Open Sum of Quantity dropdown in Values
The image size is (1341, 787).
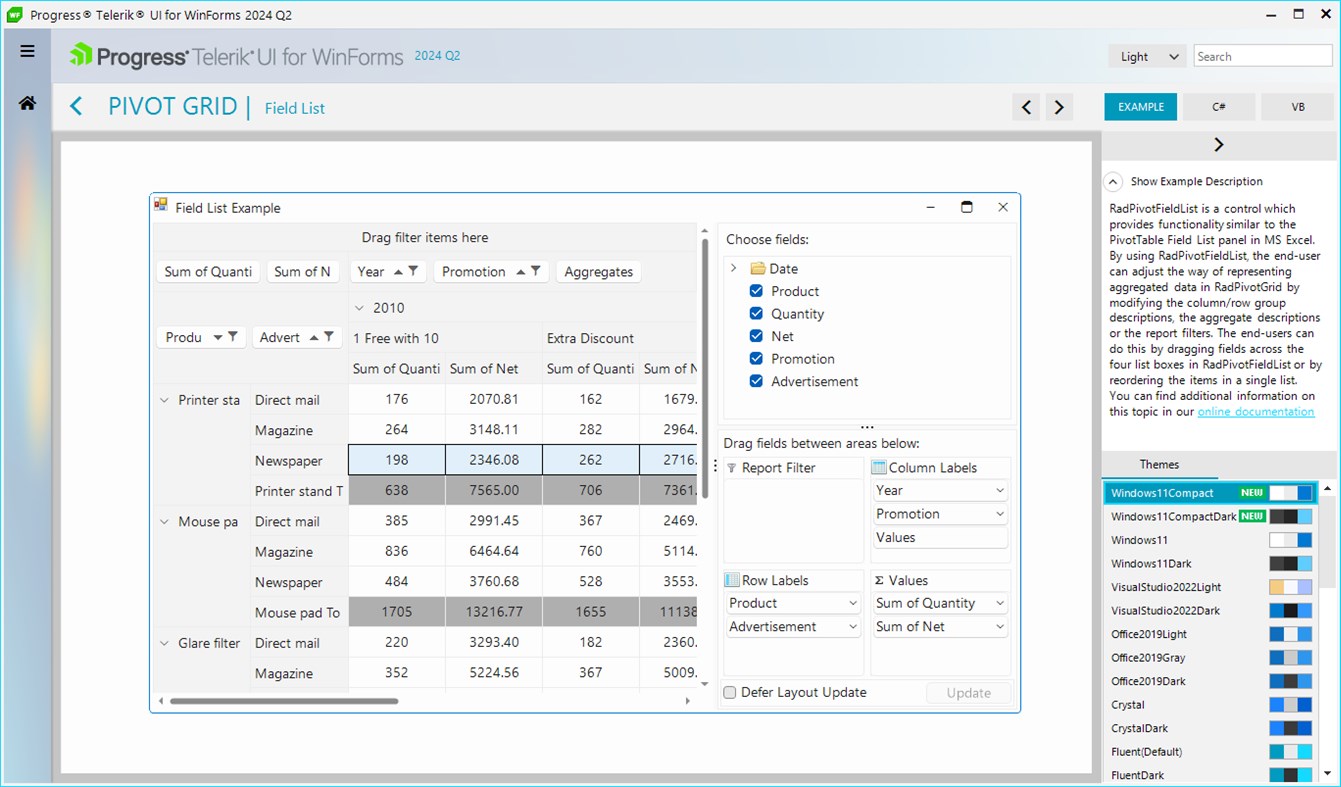pyautogui.click(x=999, y=603)
